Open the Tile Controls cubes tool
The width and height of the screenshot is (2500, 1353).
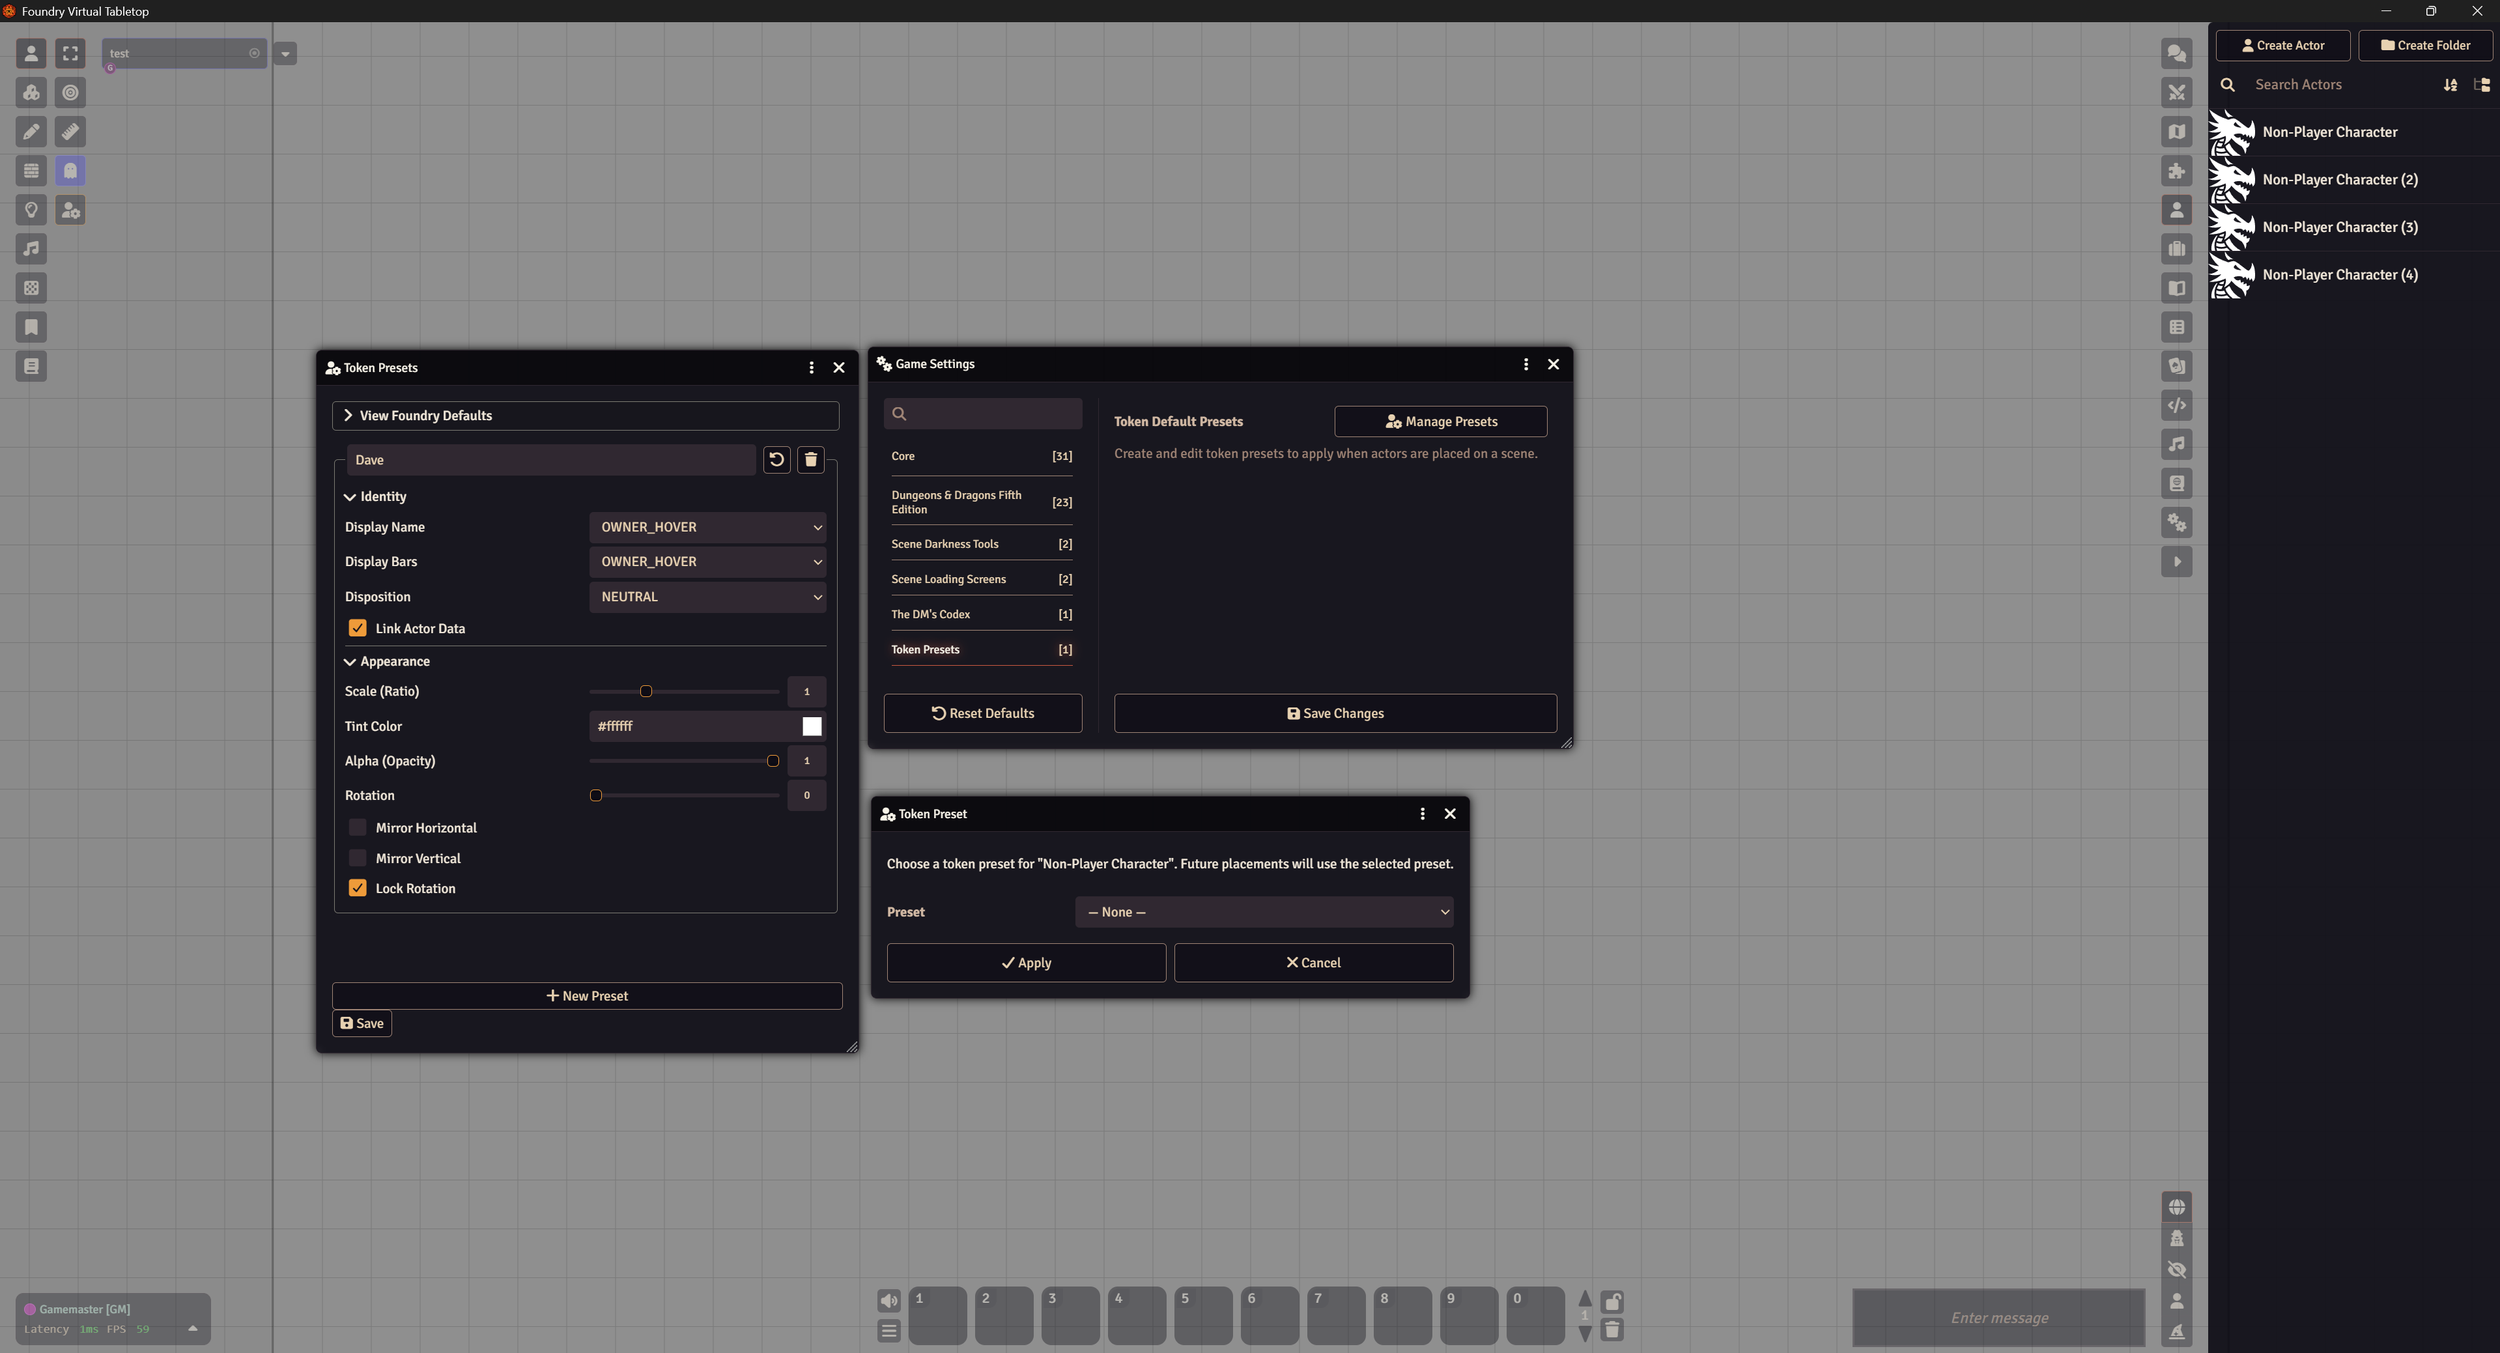pyautogui.click(x=31, y=92)
